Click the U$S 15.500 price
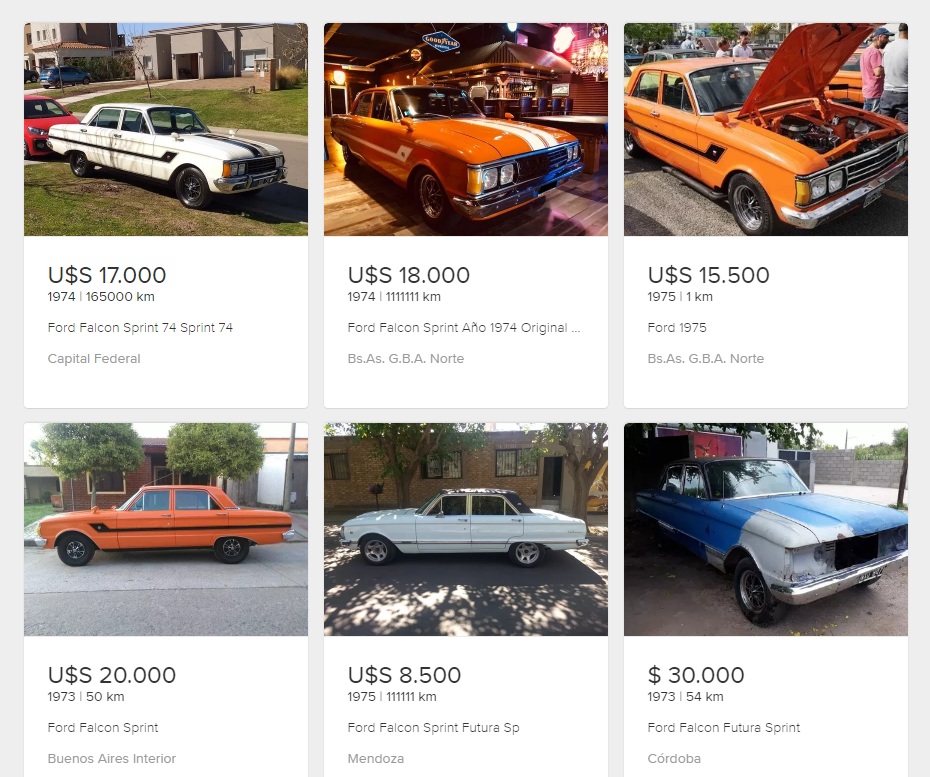Screen dimensions: 930x777 click(x=708, y=275)
